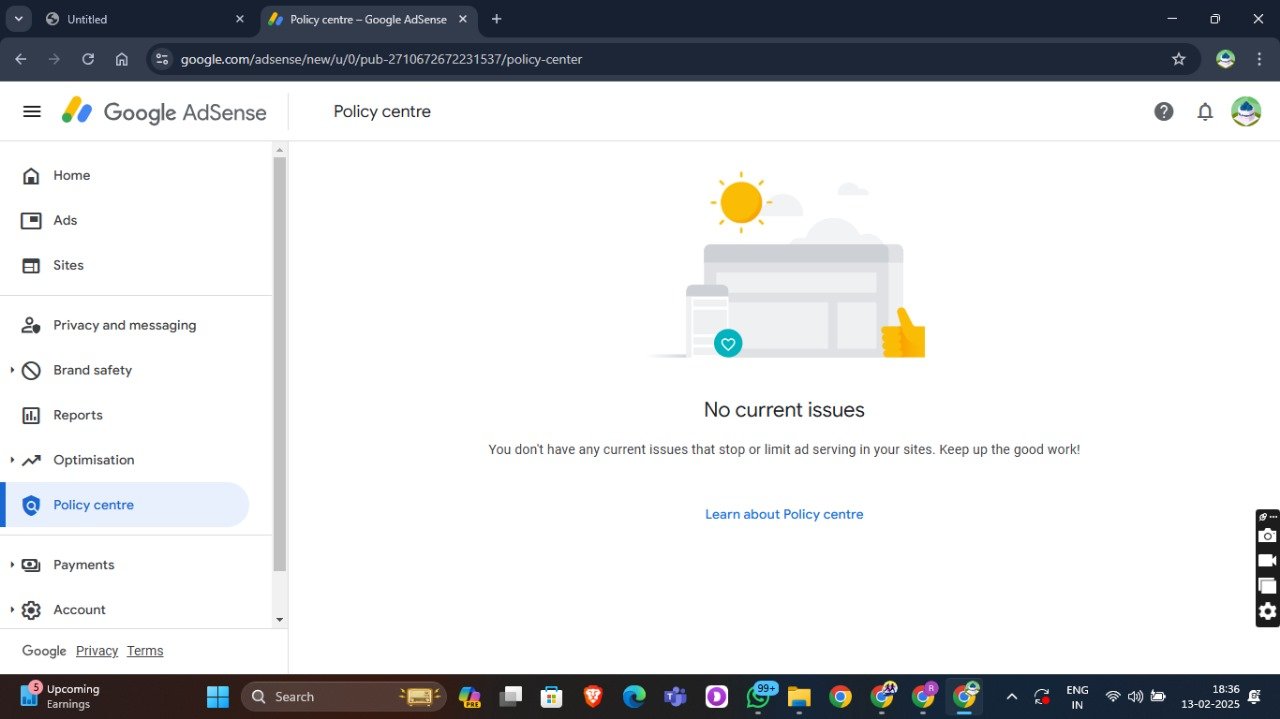Open the AdSense account avatar
This screenshot has height=719, width=1280.
click(1246, 111)
